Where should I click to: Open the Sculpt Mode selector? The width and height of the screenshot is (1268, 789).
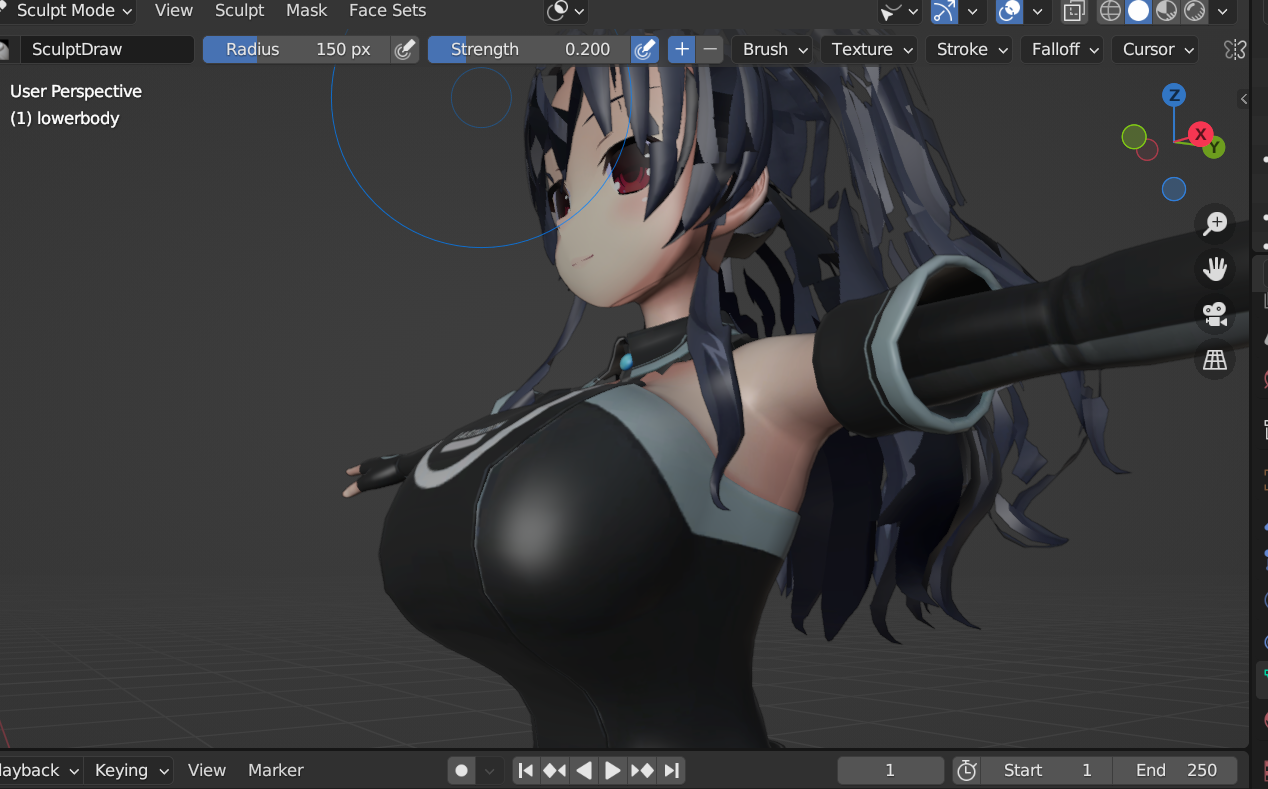68,11
